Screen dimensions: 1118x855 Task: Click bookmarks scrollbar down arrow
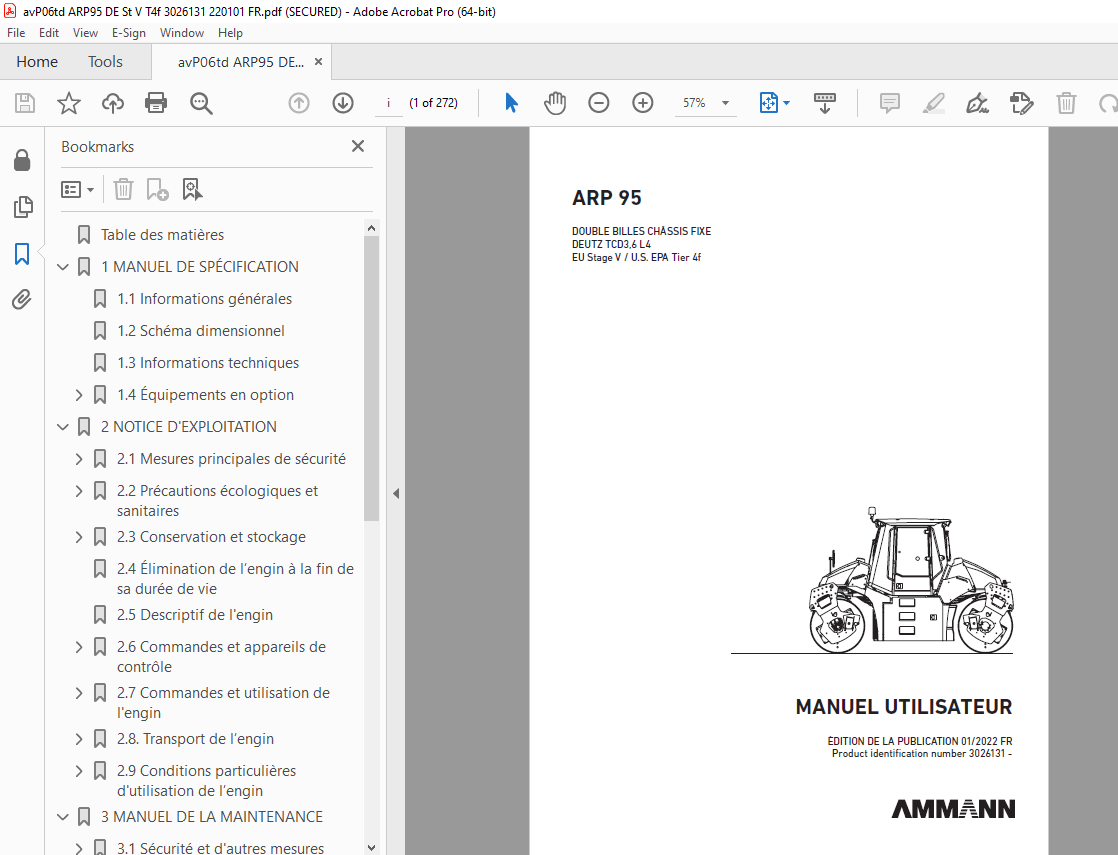[371, 847]
